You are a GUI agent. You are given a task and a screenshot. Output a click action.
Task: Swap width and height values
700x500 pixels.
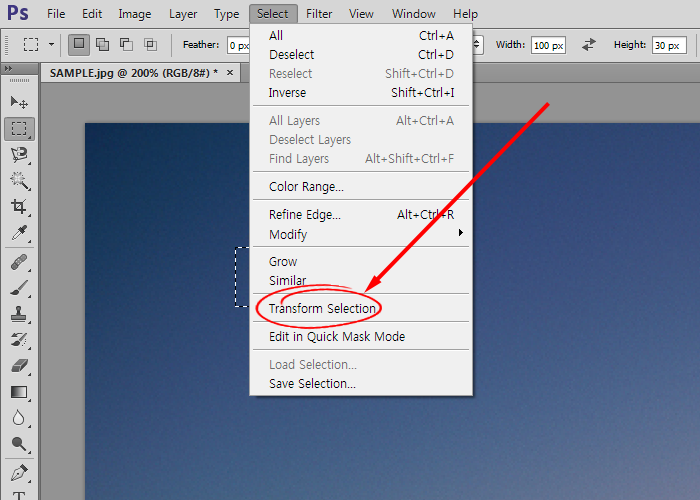coord(589,45)
